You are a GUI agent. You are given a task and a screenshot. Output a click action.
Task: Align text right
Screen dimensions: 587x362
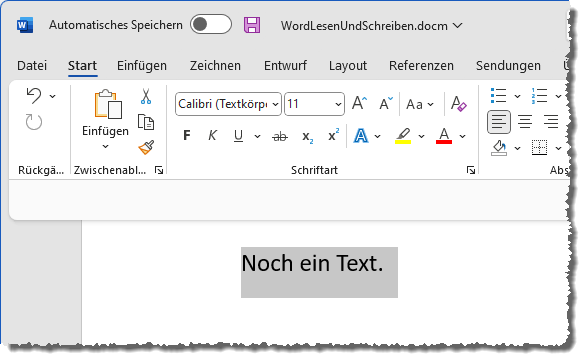551,122
